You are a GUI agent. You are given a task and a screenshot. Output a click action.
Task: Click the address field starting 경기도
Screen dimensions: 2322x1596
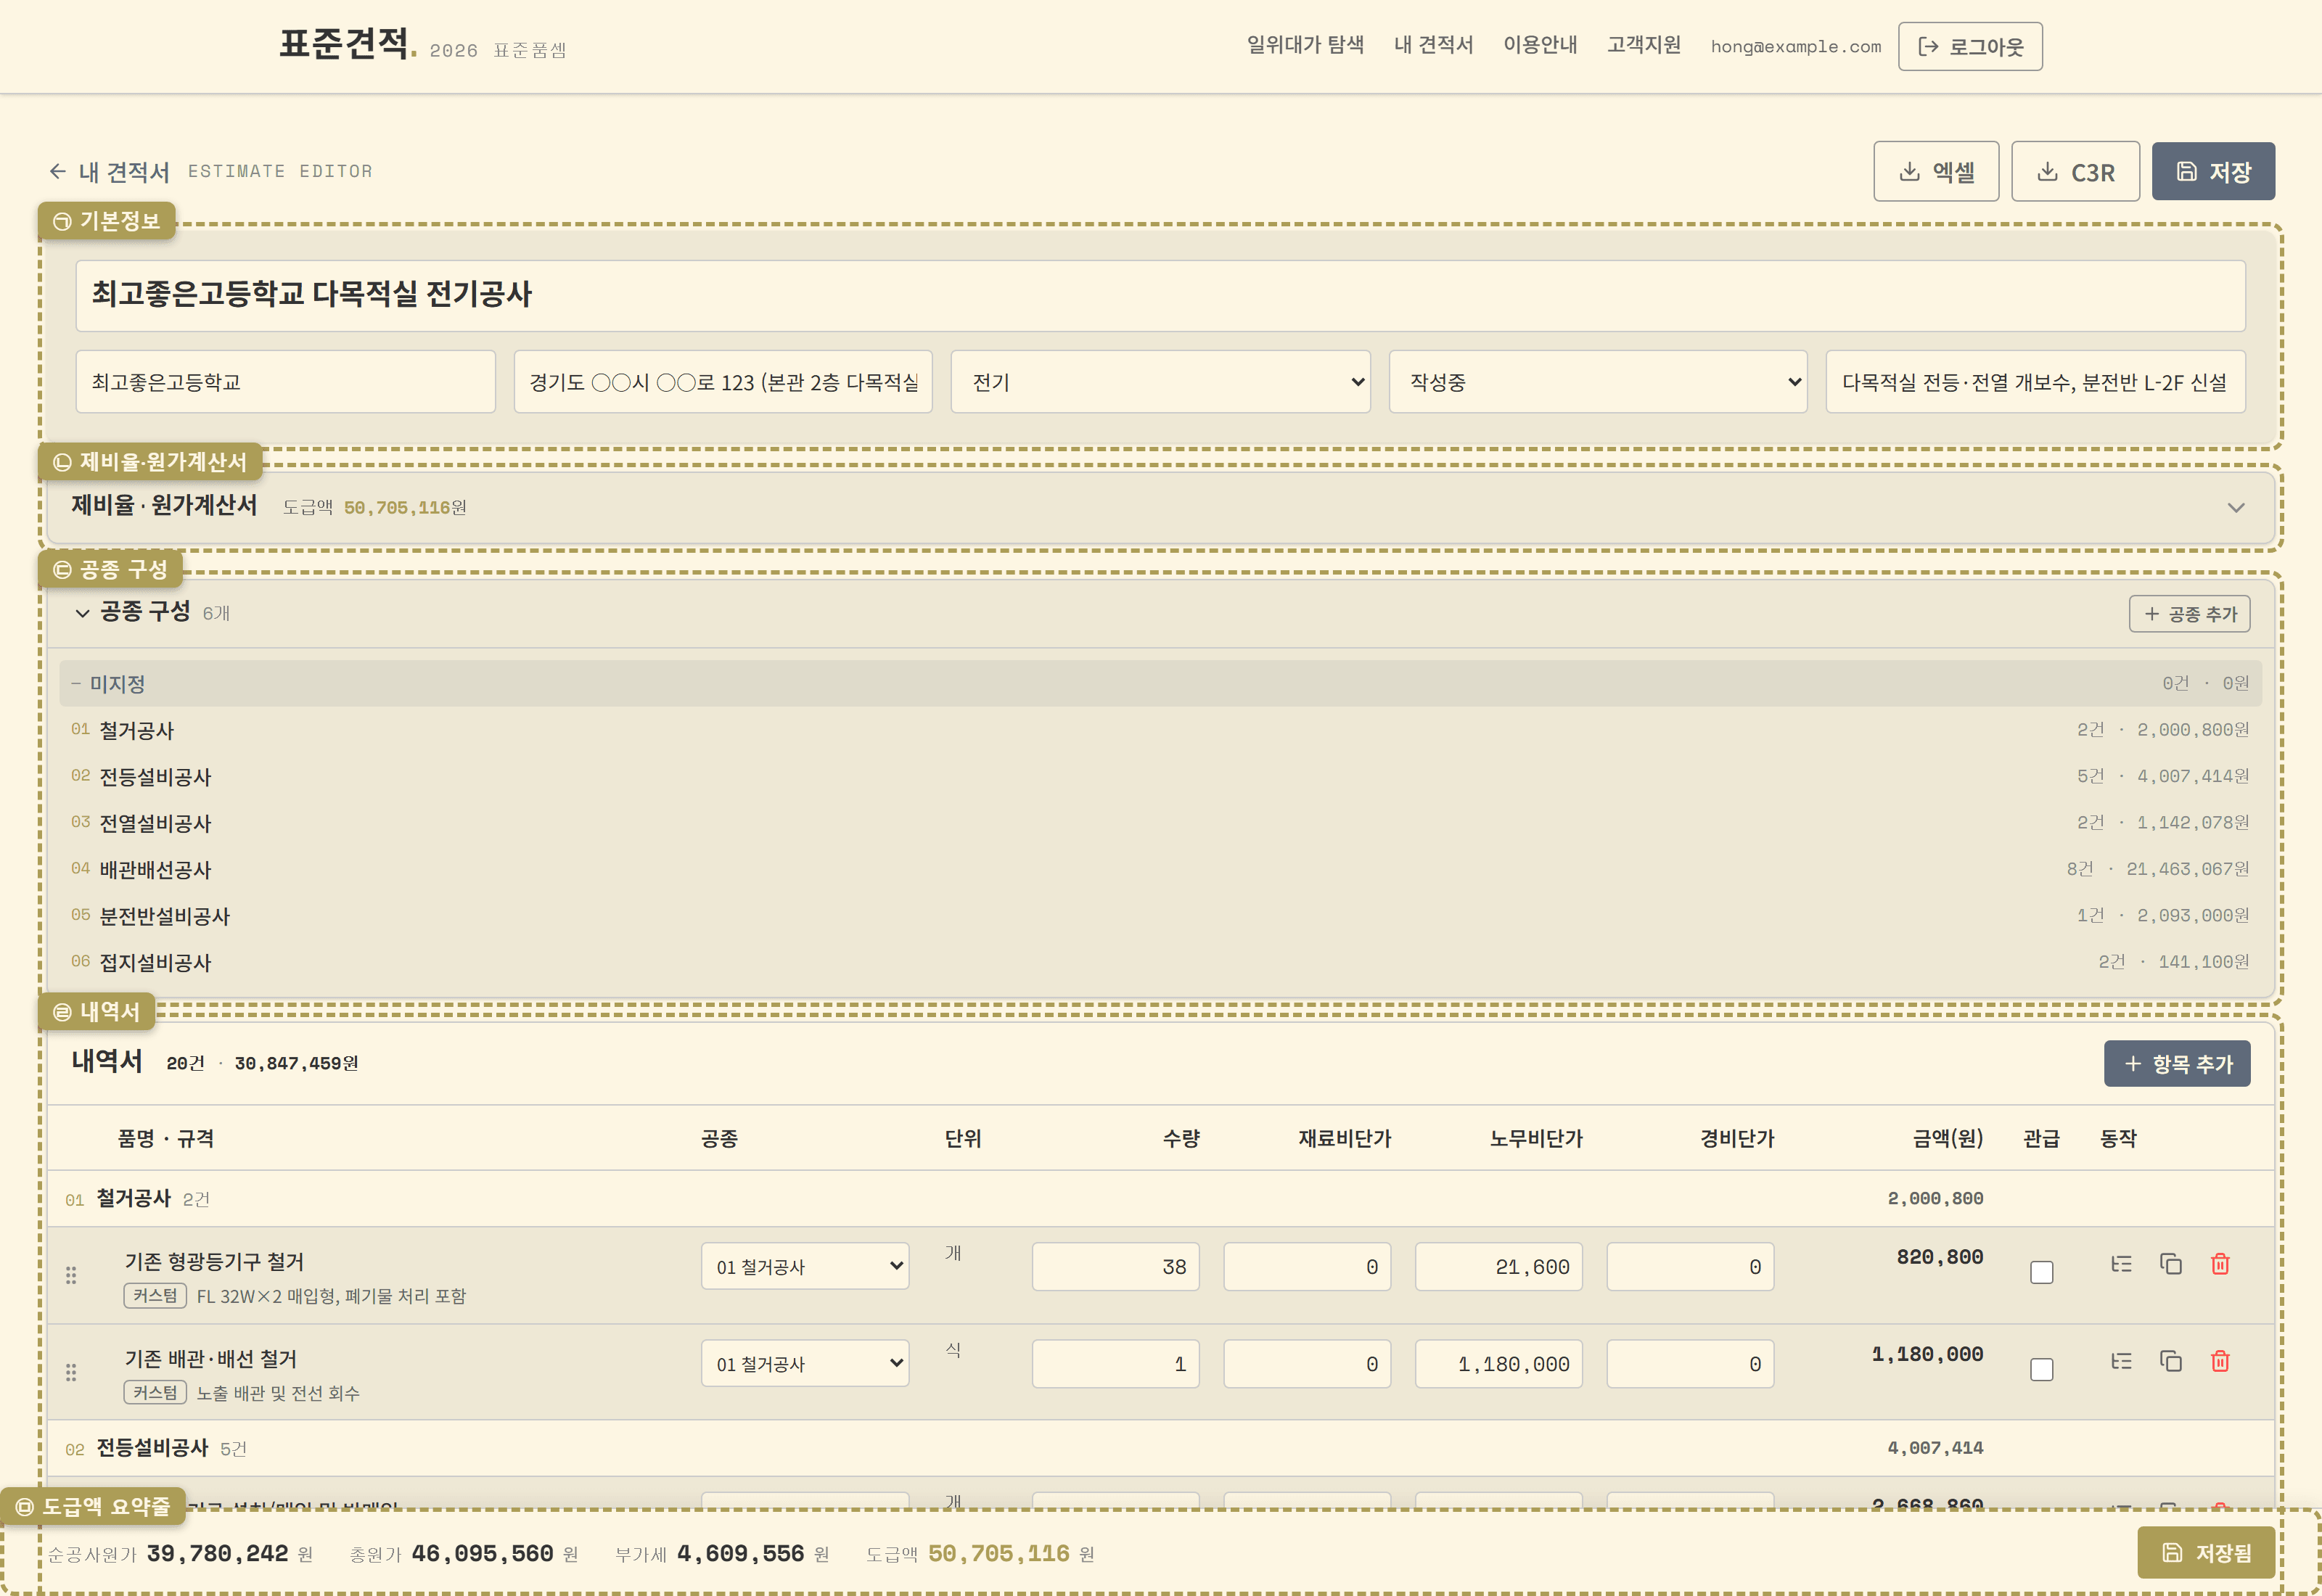pyautogui.click(x=723, y=382)
